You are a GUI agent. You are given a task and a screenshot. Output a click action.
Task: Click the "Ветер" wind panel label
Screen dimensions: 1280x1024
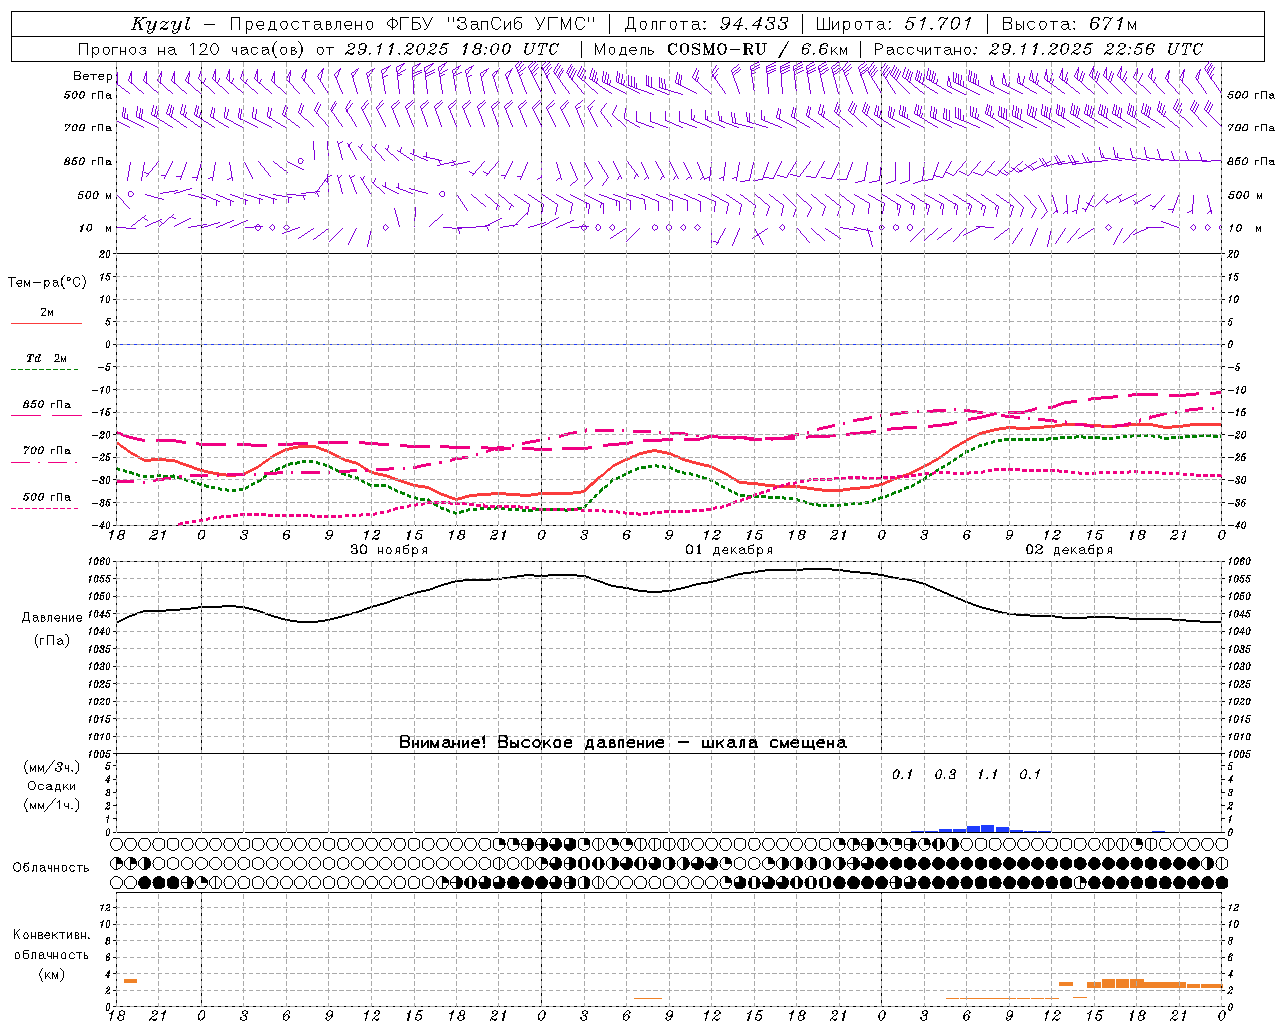coord(92,76)
